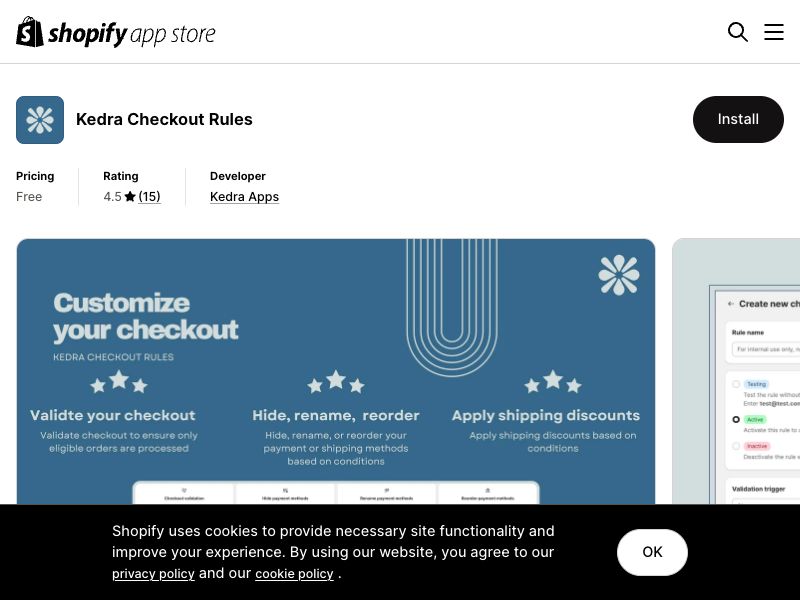The width and height of the screenshot is (800, 600).
Task: Select the Active rule status radio button
Action: click(737, 420)
